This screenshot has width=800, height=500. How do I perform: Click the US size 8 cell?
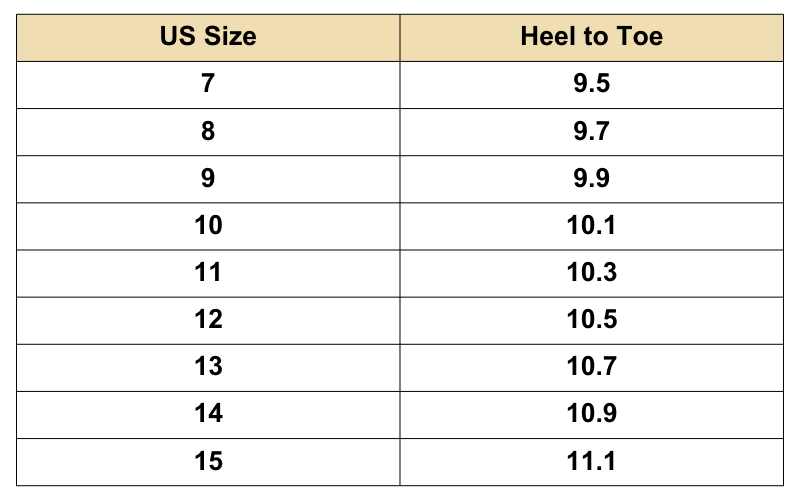click(x=208, y=131)
